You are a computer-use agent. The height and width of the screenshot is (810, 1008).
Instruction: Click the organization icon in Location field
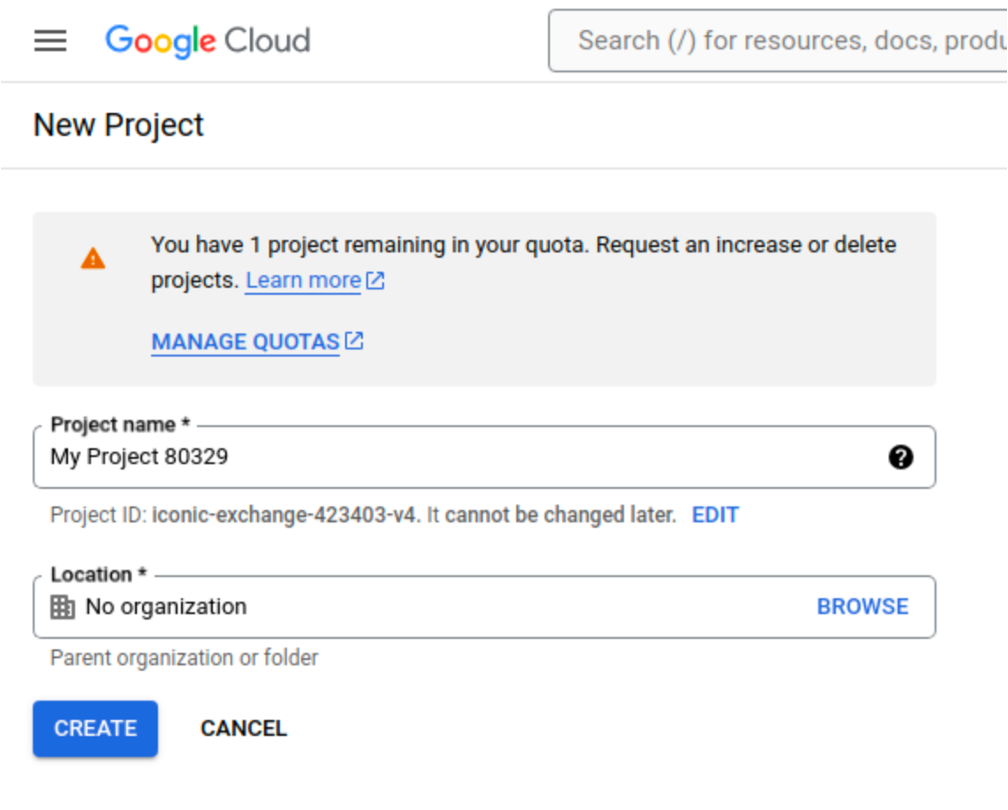point(62,606)
